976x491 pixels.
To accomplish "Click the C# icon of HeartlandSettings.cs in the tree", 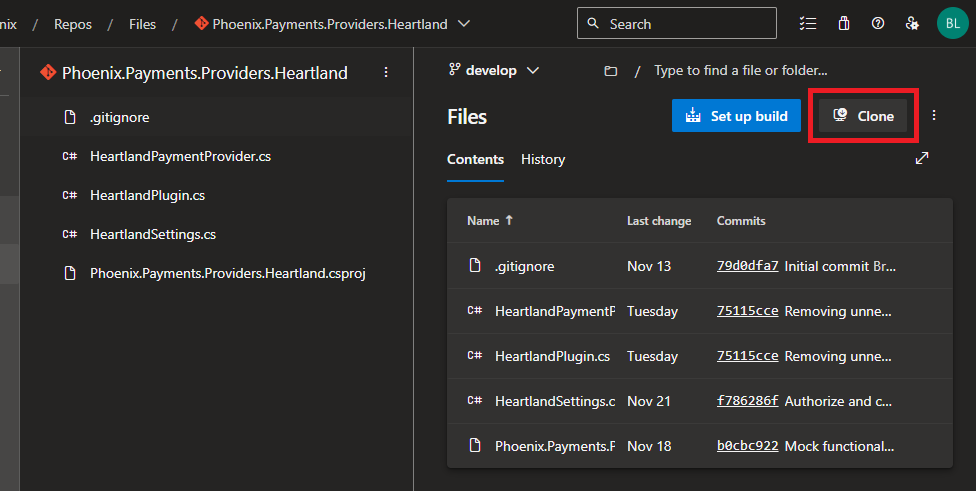I will click(x=70, y=234).
